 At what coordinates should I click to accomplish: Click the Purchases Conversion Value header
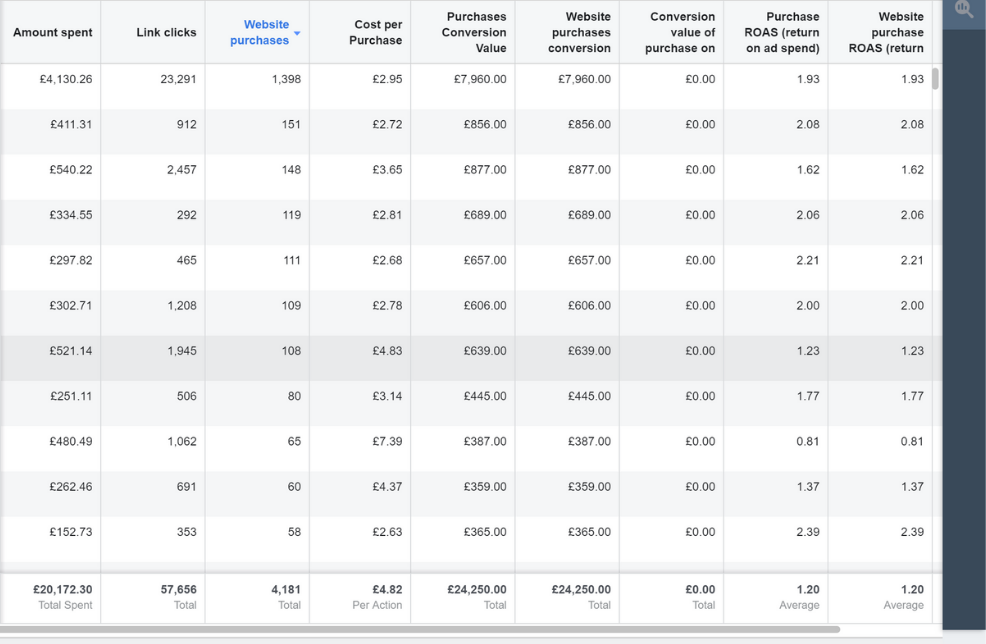click(x=474, y=33)
